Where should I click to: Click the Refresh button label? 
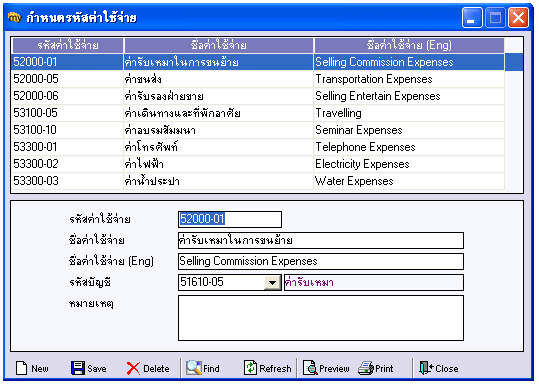click(x=275, y=369)
